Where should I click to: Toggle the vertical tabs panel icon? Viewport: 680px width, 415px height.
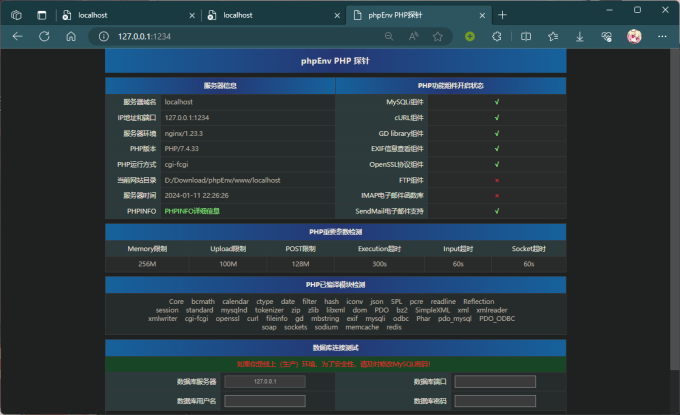pos(42,15)
